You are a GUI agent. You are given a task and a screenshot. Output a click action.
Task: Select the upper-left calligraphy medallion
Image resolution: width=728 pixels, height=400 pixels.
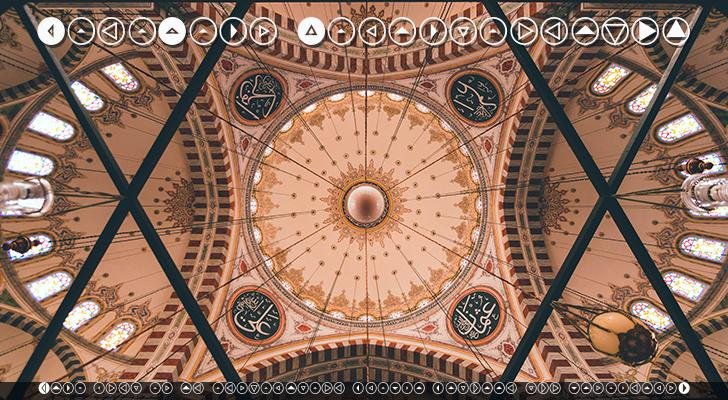[258, 96]
